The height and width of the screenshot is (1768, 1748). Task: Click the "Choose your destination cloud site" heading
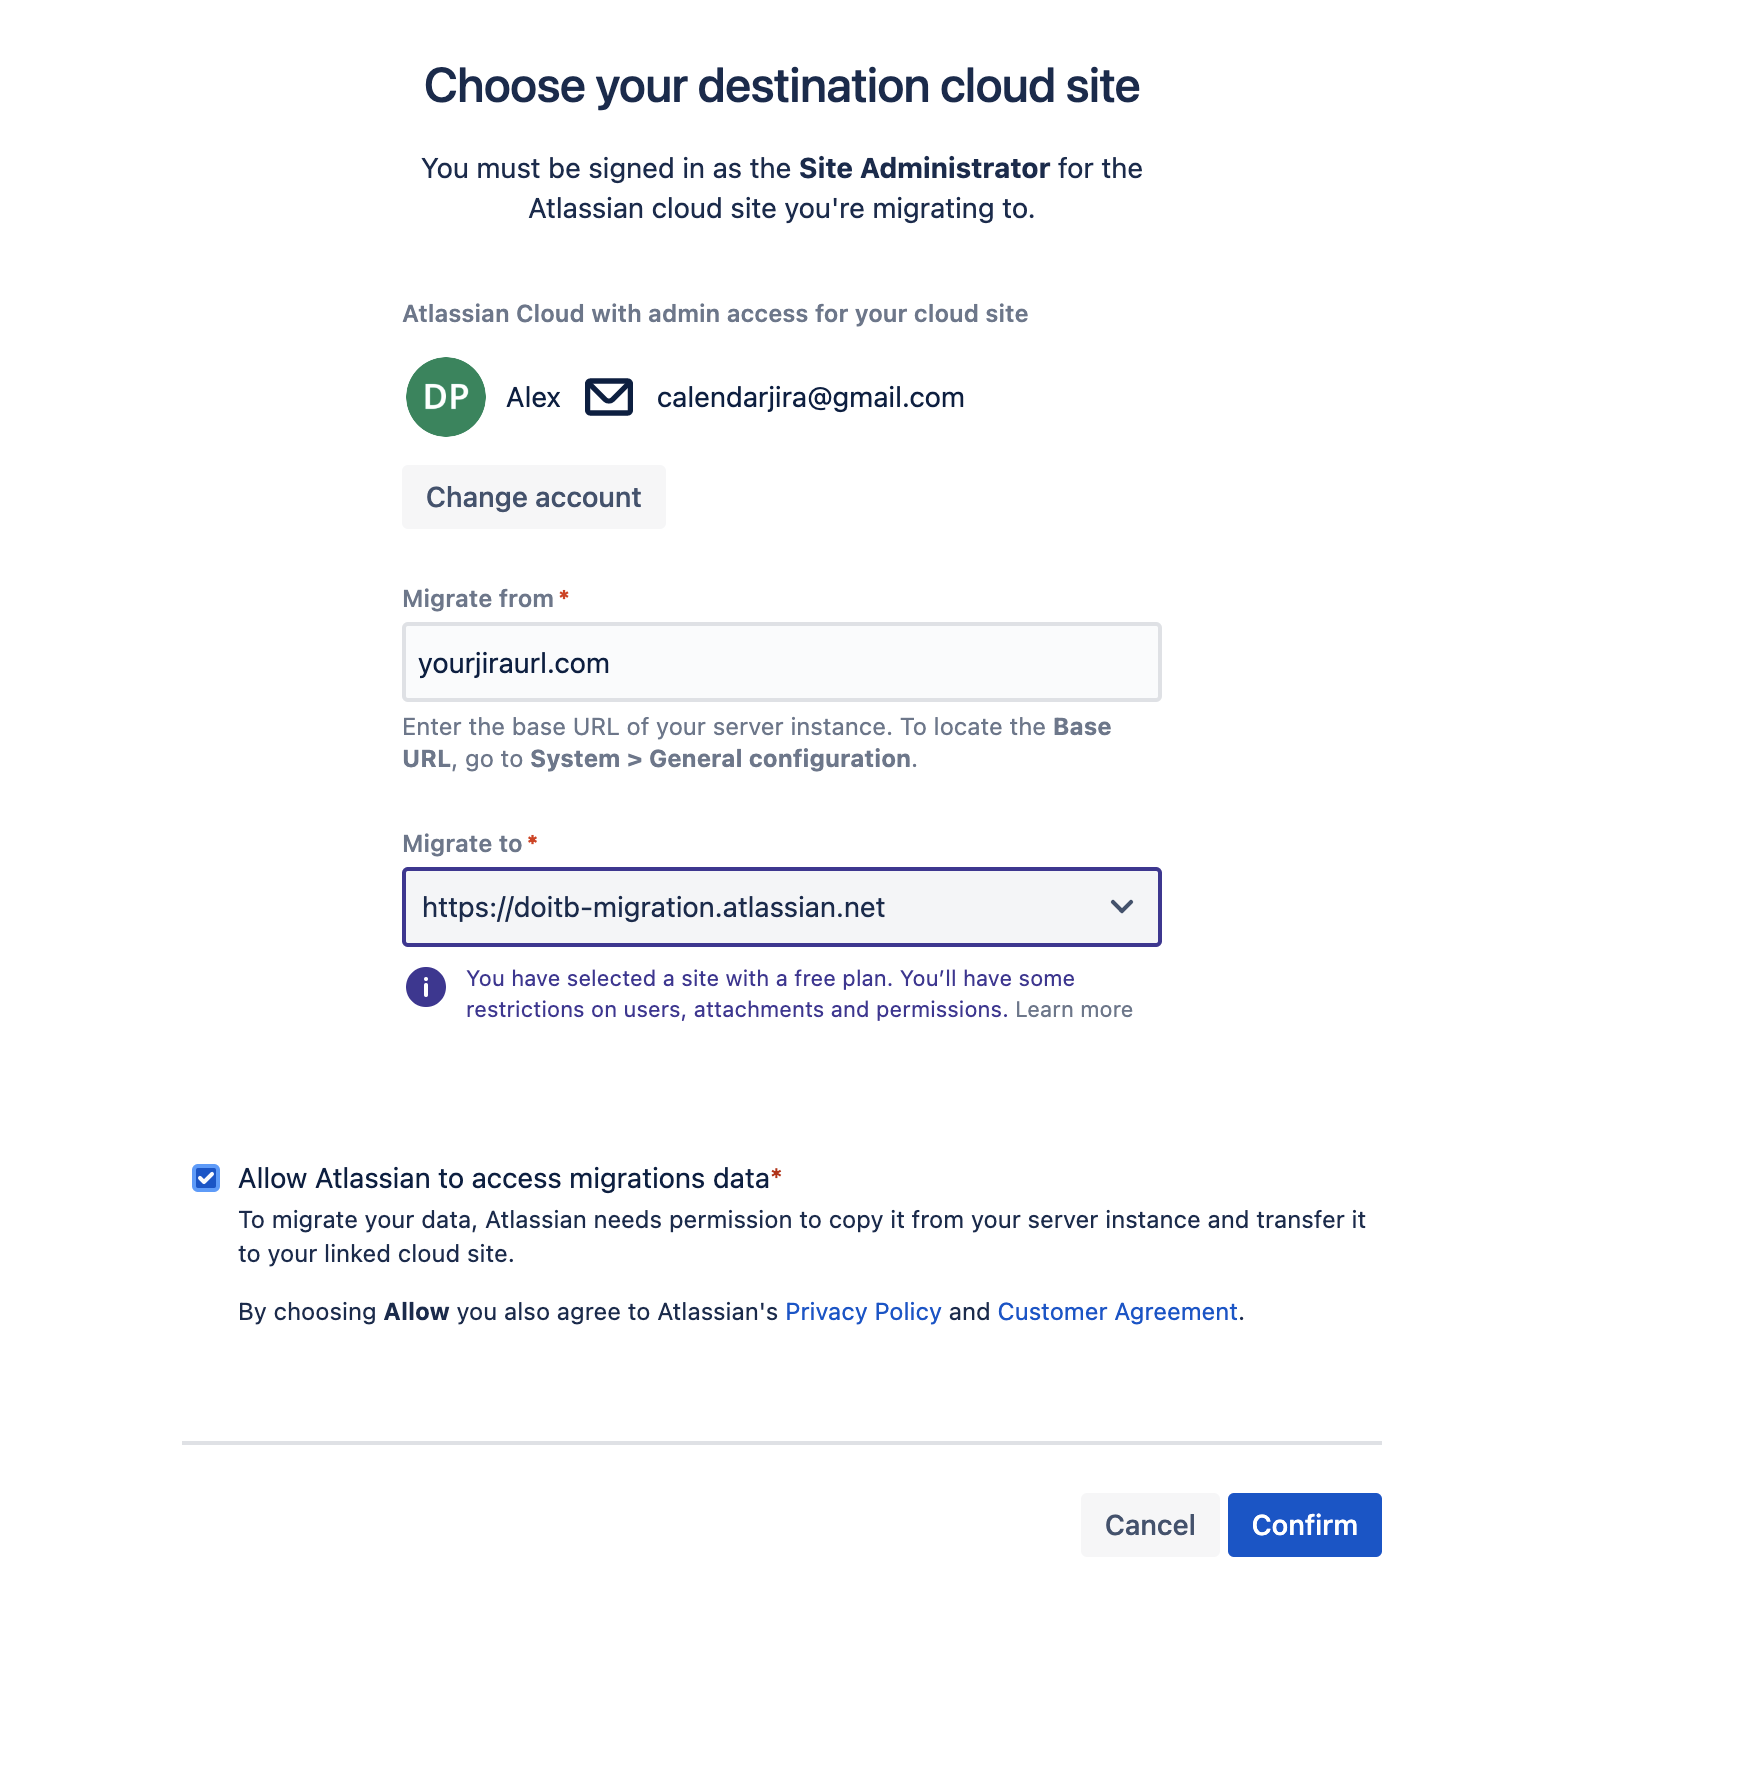tap(781, 86)
